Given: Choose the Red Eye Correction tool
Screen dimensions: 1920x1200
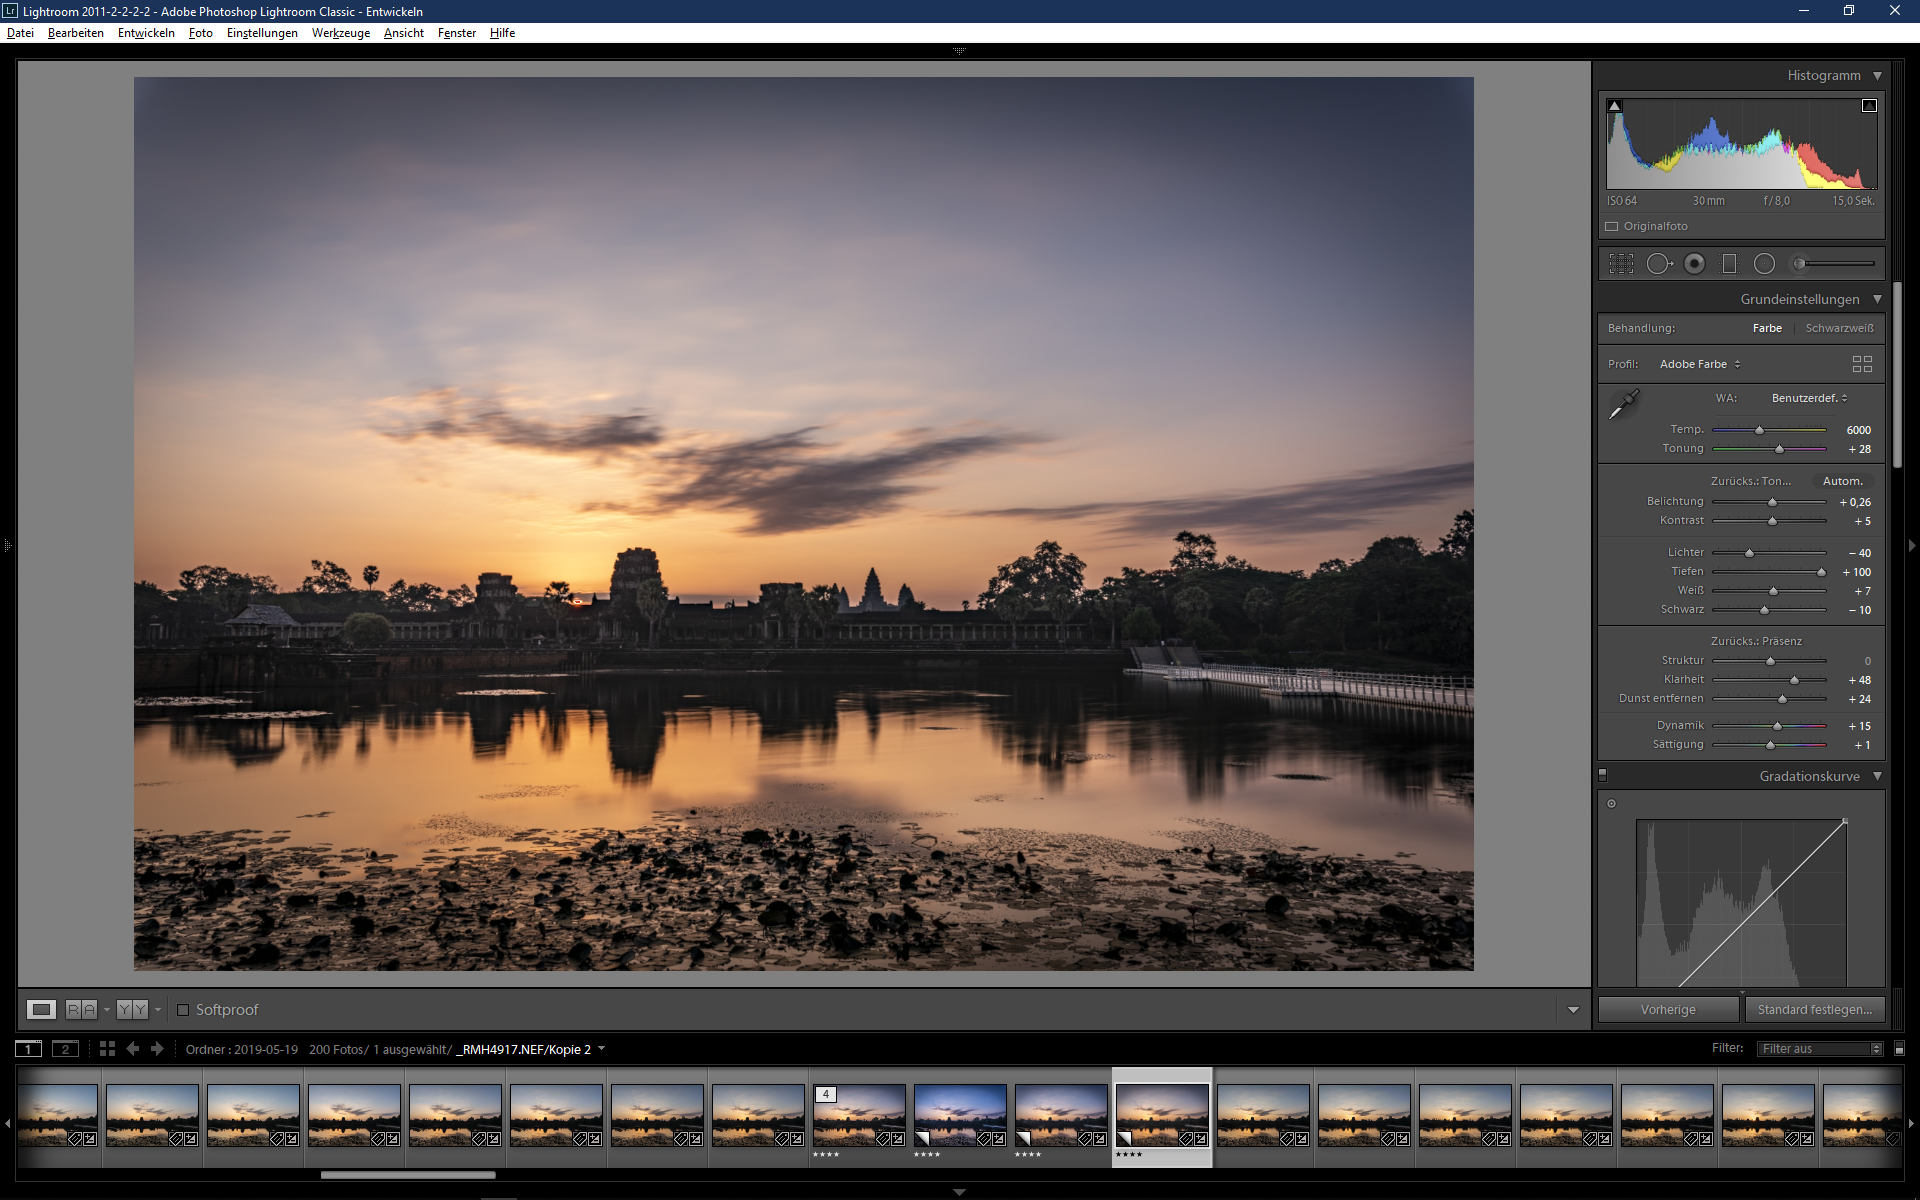Looking at the screenshot, I should click(1694, 264).
